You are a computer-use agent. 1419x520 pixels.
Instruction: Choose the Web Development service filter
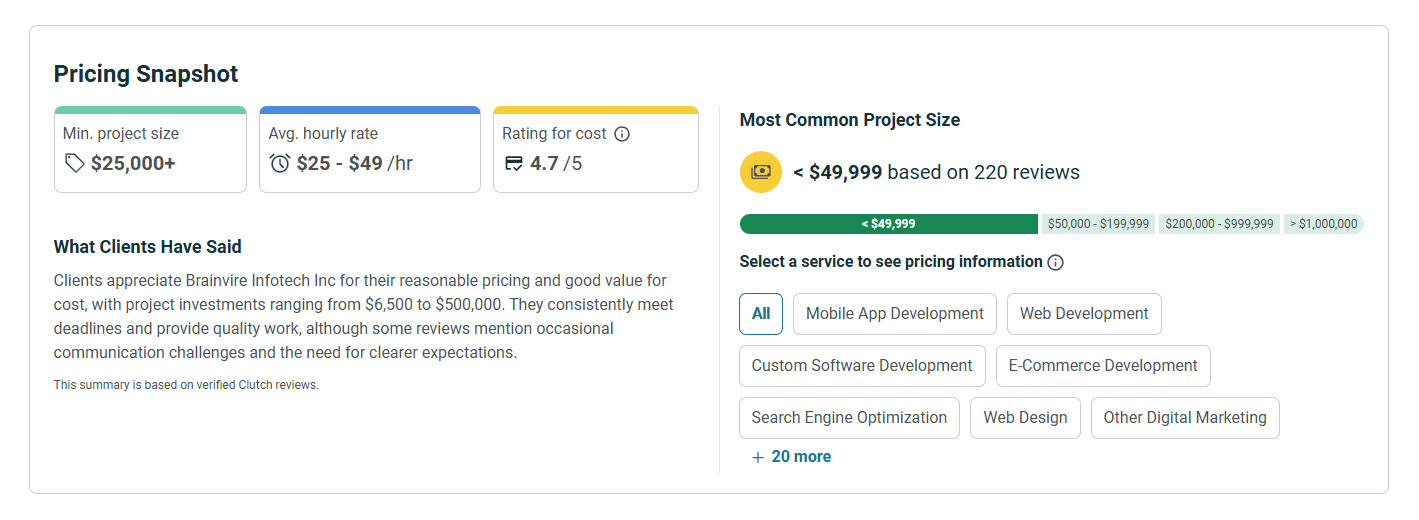pyautogui.click(x=1084, y=314)
